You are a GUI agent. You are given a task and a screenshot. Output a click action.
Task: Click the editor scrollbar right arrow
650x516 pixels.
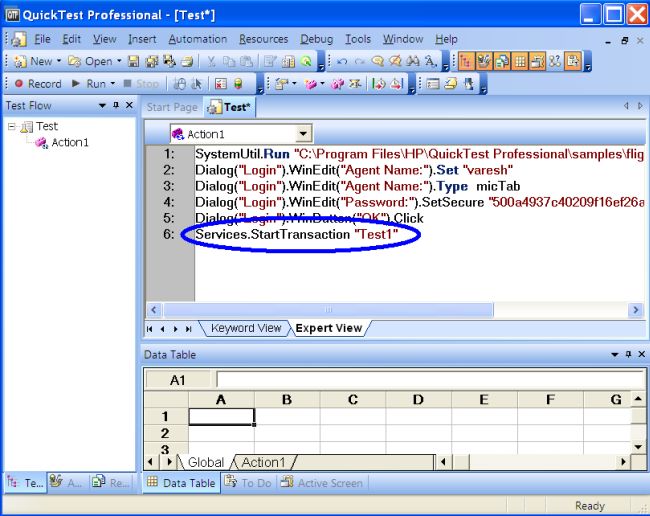(635, 310)
